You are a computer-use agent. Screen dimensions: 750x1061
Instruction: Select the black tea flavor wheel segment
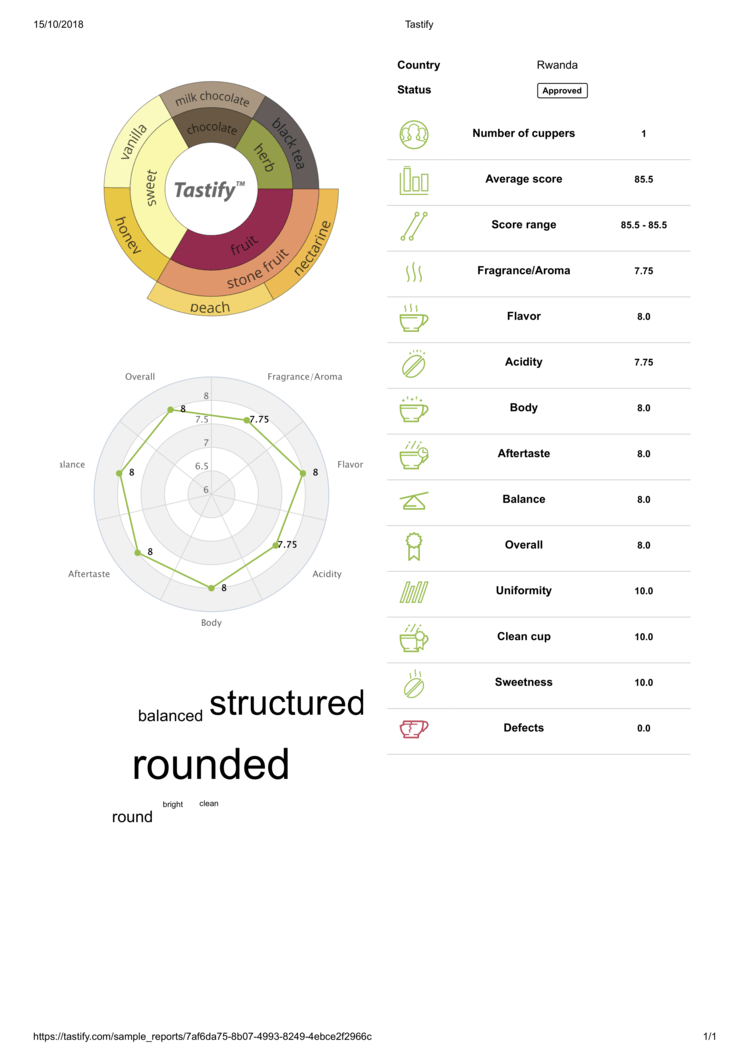tap(290, 143)
